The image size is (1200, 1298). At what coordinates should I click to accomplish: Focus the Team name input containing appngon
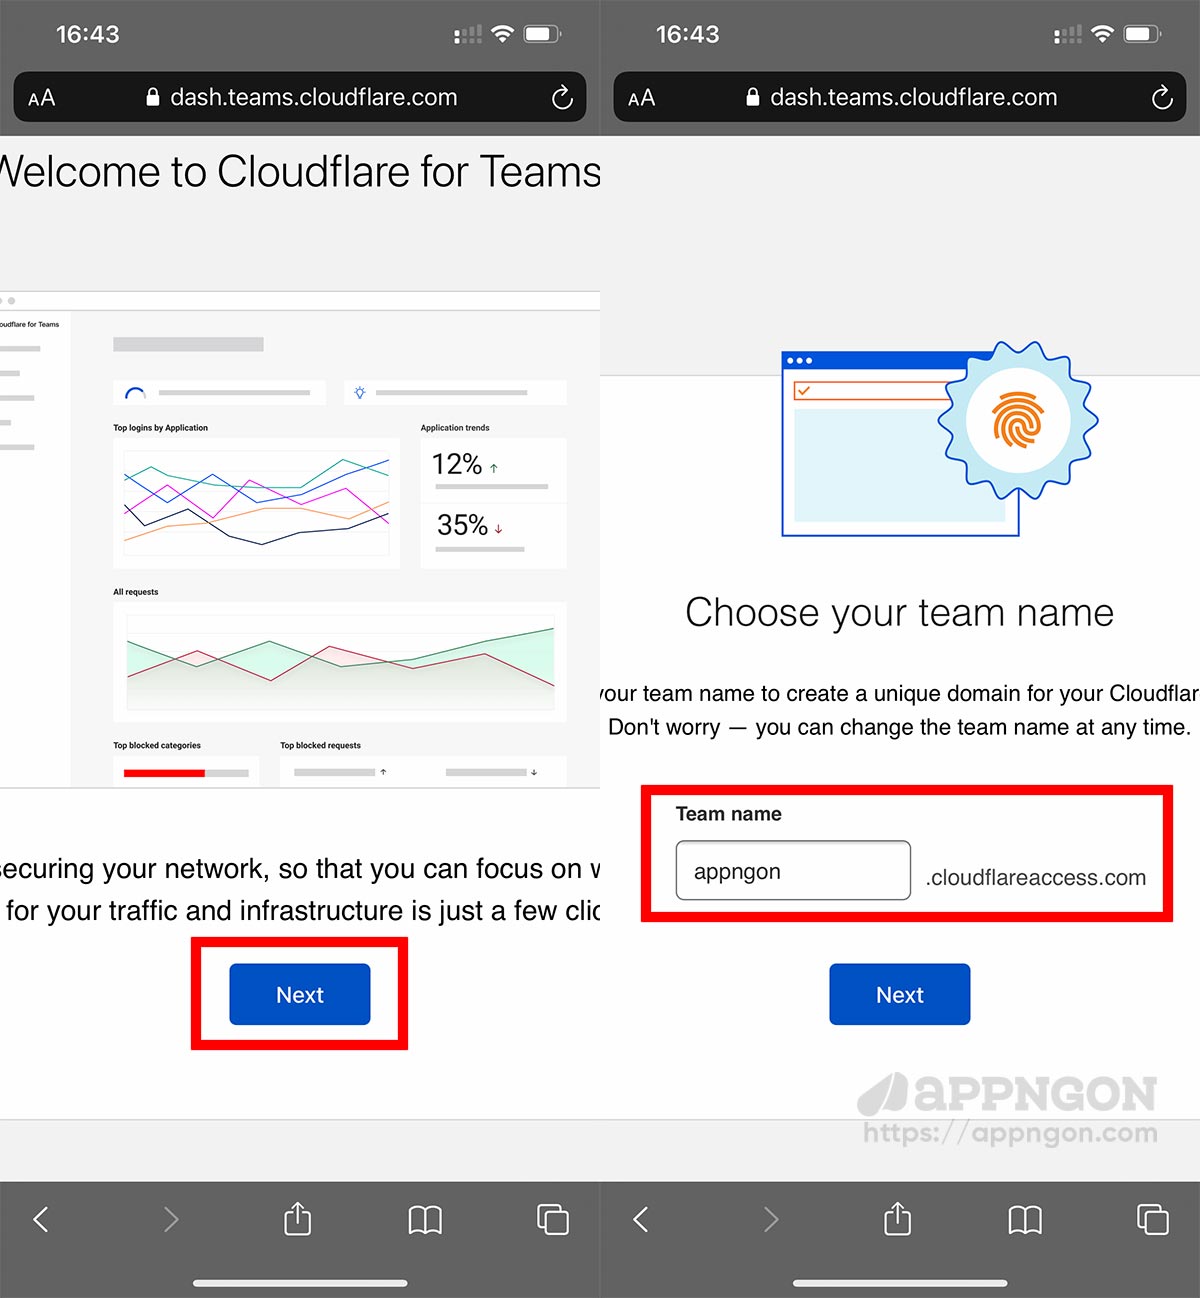point(793,870)
